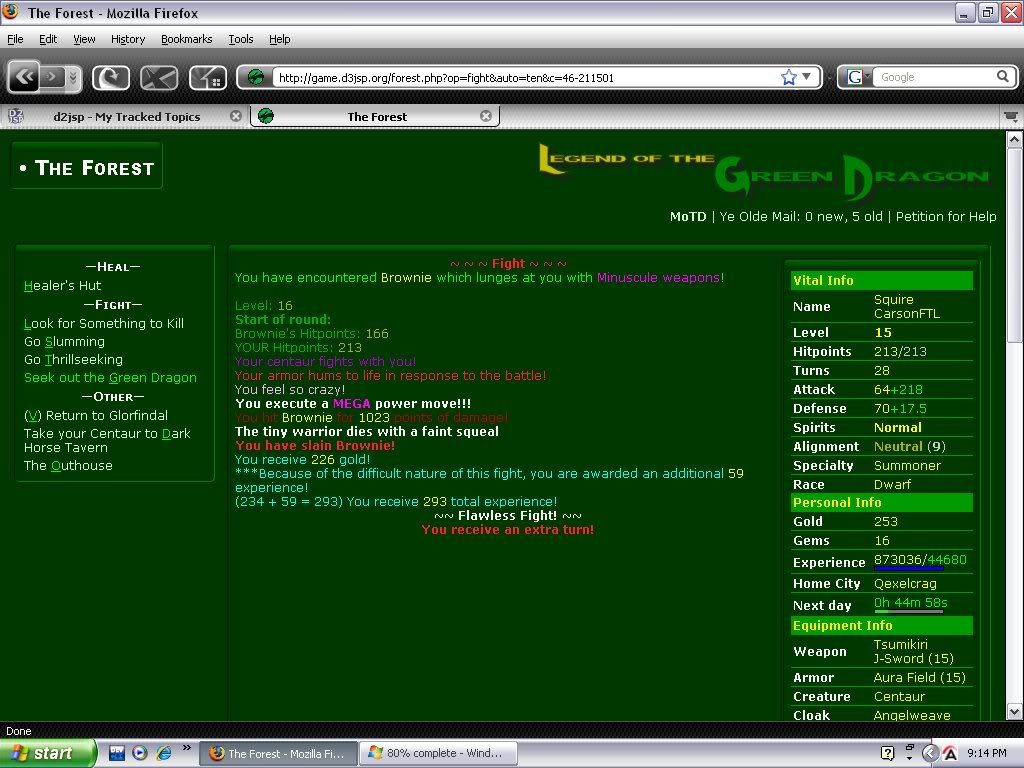This screenshot has width=1024, height=768.
Task: Click the Healer's Hut link
Action: click(x=63, y=286)
